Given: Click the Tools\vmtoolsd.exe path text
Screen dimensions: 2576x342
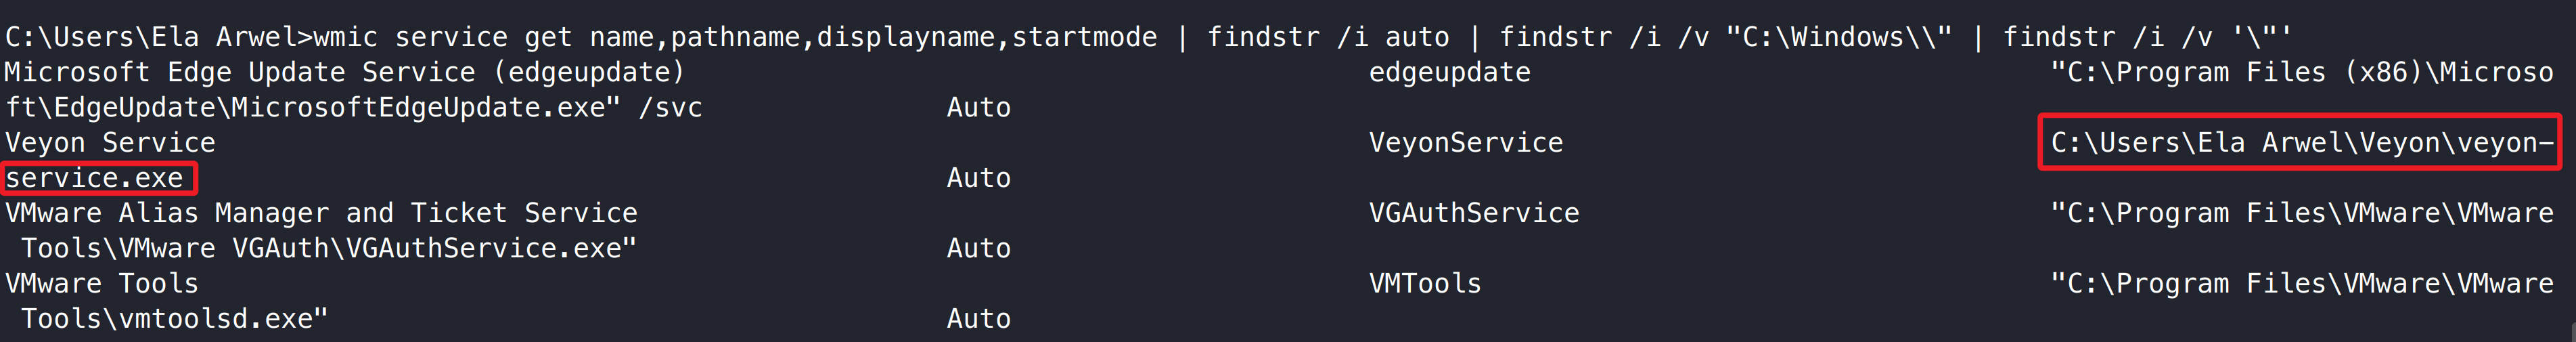Looking at the screenshot, I should tap(174, 318).
